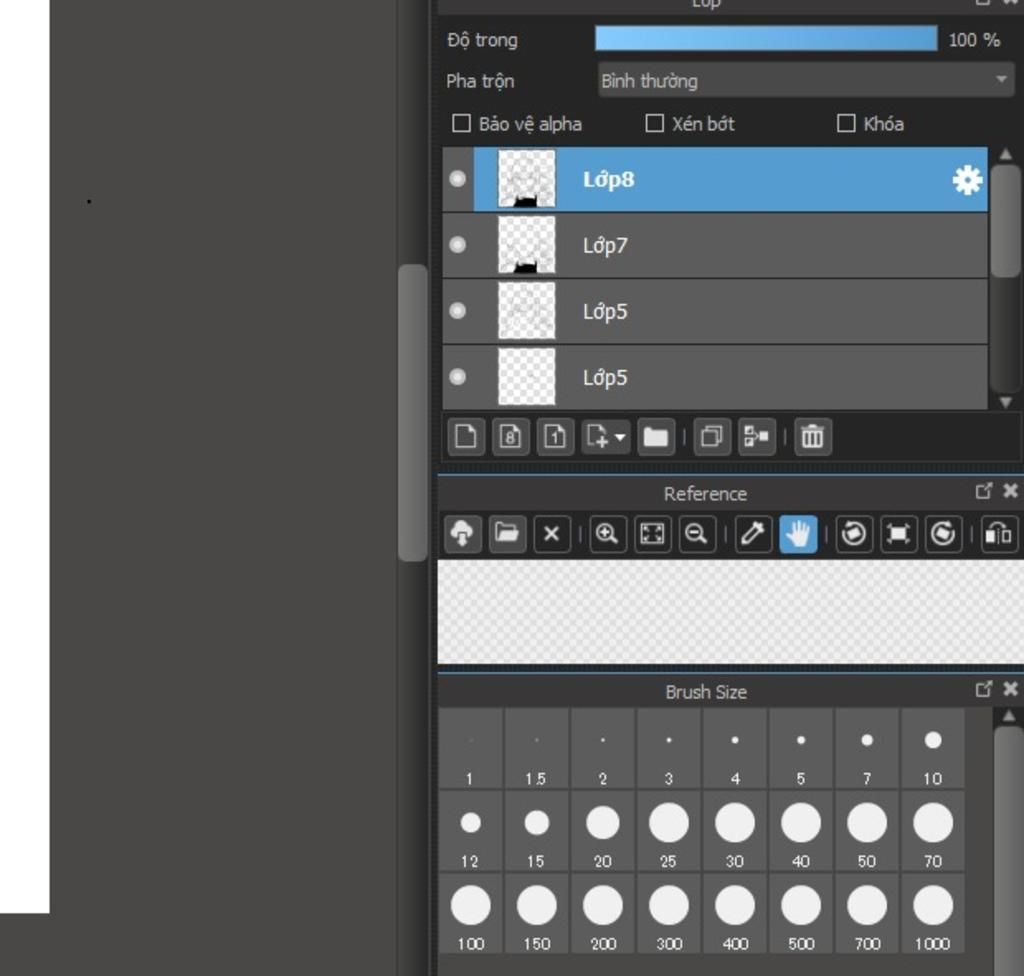The image size is (1024, 976).
Task: Choose brush size 1.5
Action: 536,749
